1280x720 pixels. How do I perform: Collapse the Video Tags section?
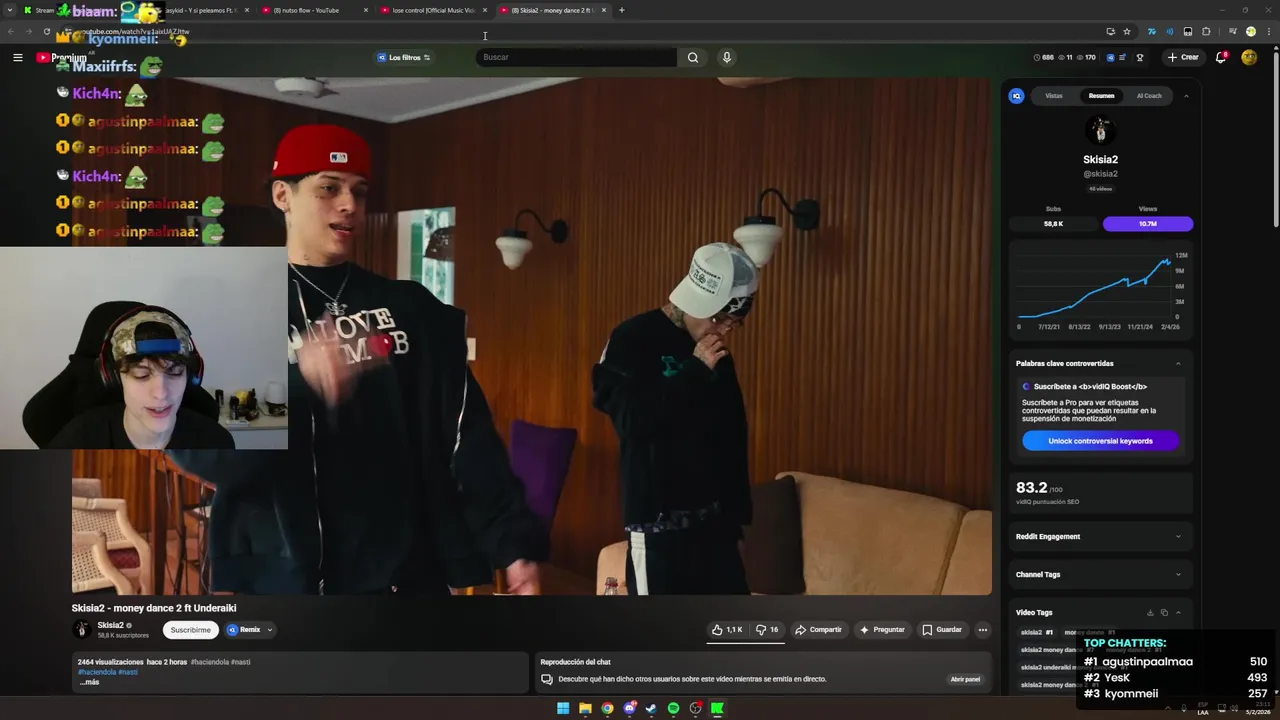[1178, 612]
